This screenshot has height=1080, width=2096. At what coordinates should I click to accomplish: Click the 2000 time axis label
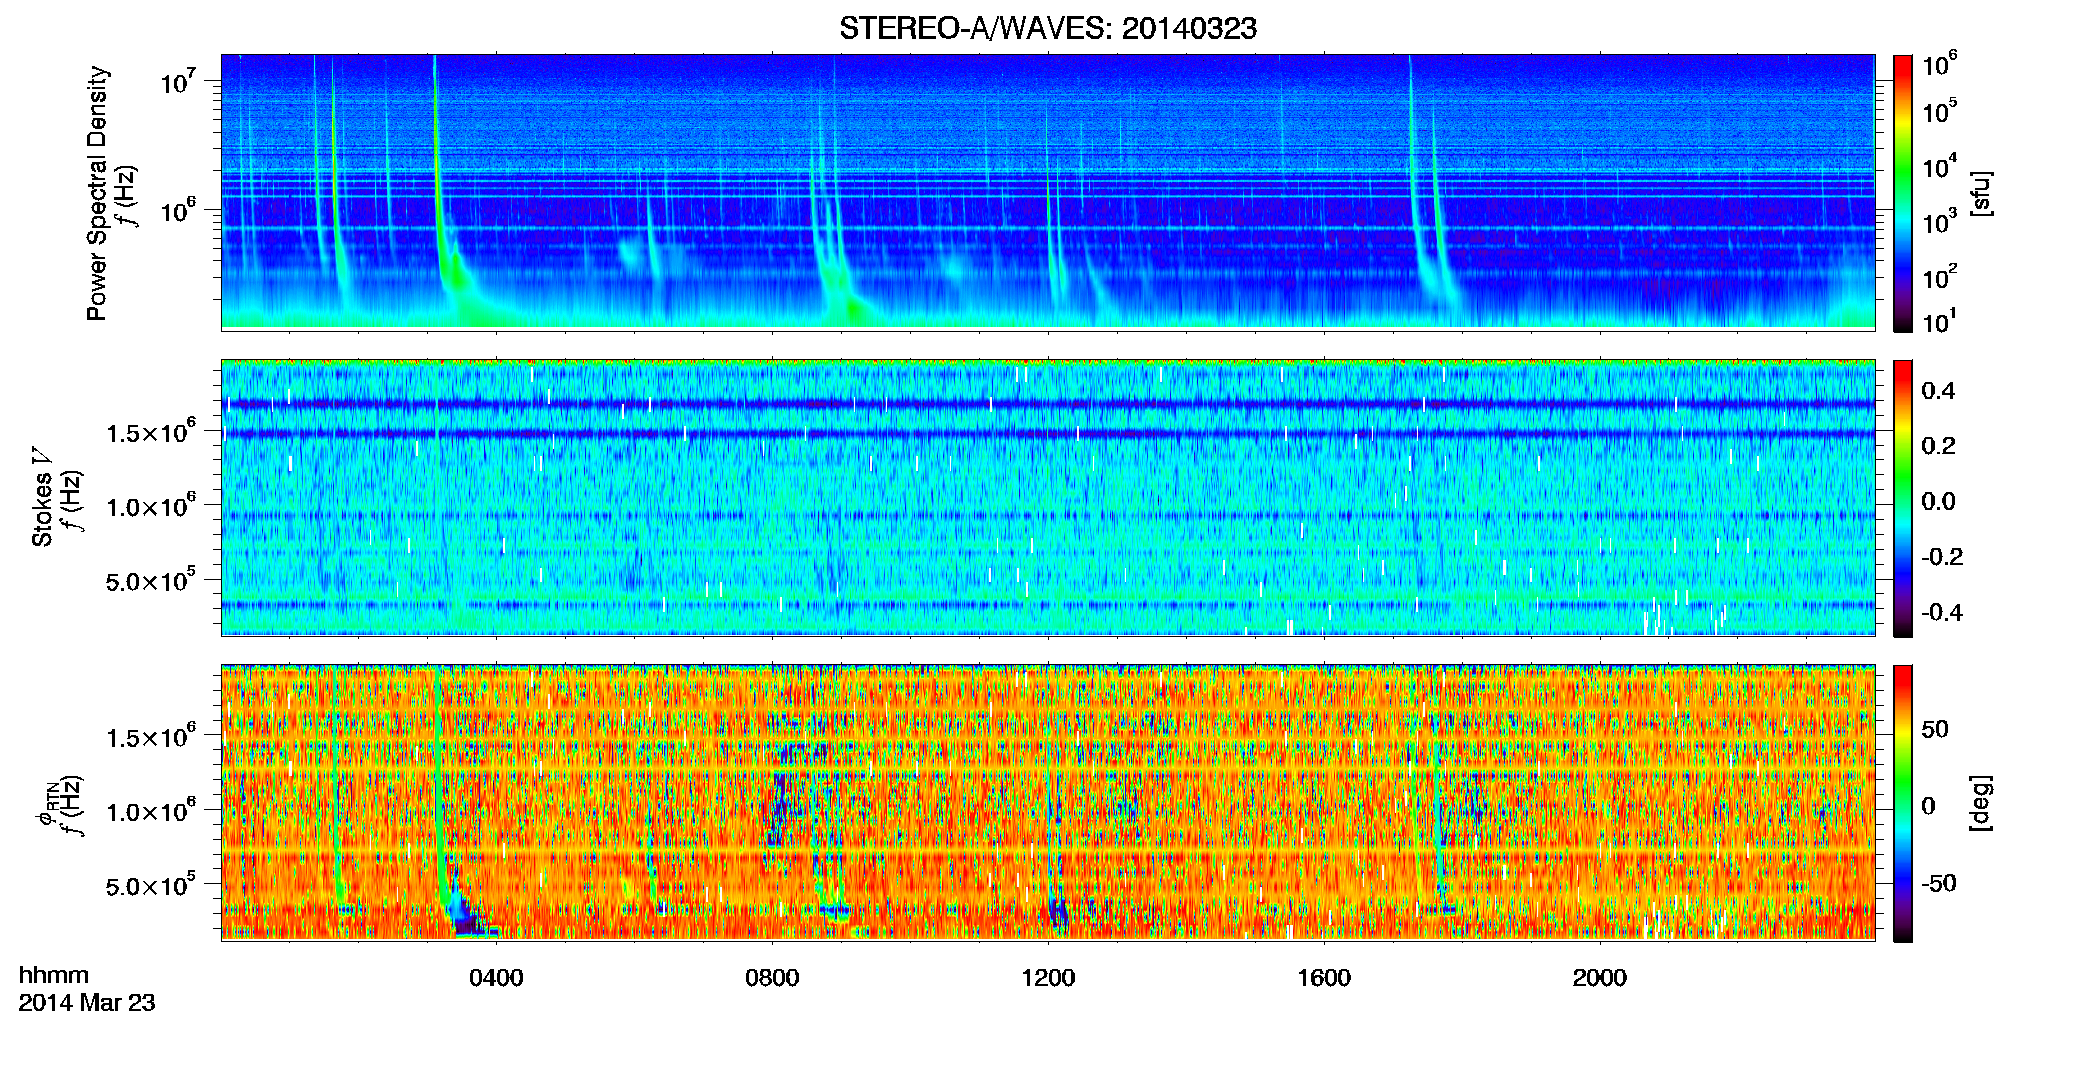click(x=1600, y=978)
